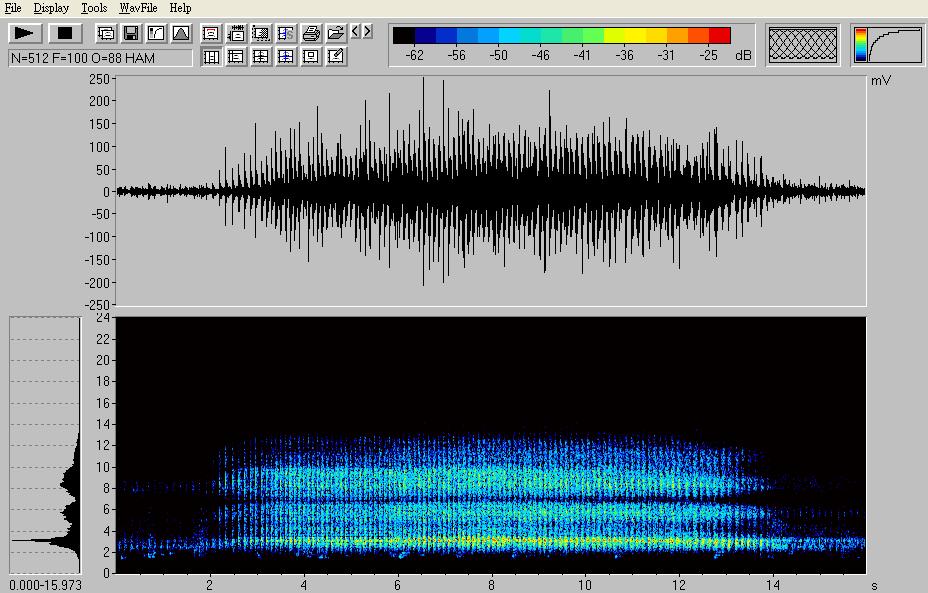Open the File menu
The height and width of the screenshot is (593, 928).
pos(13,8)
